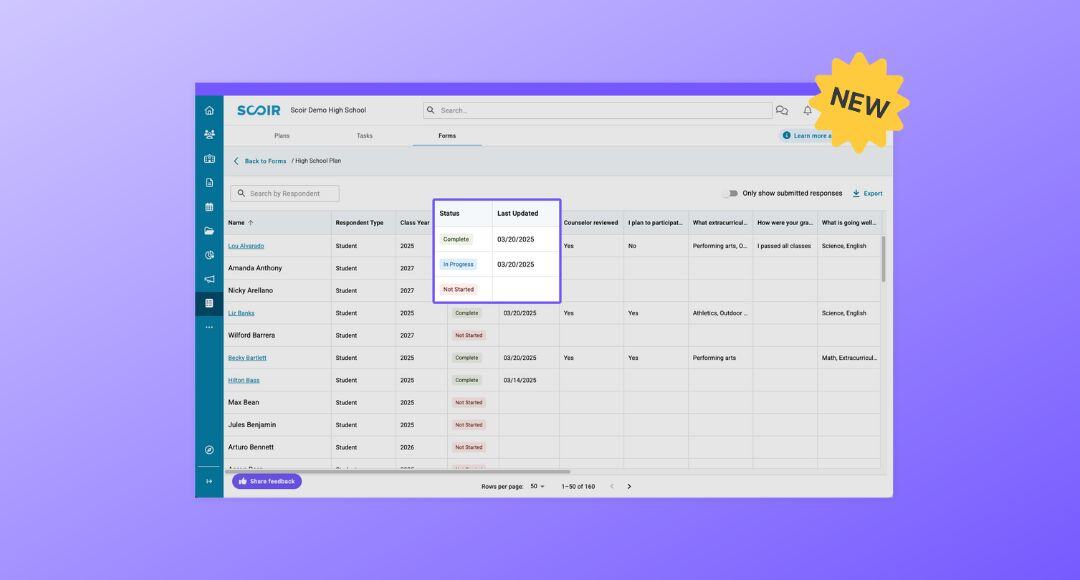
Task: Open the Rows per page dropdown
Action: (x=536, y=486)
